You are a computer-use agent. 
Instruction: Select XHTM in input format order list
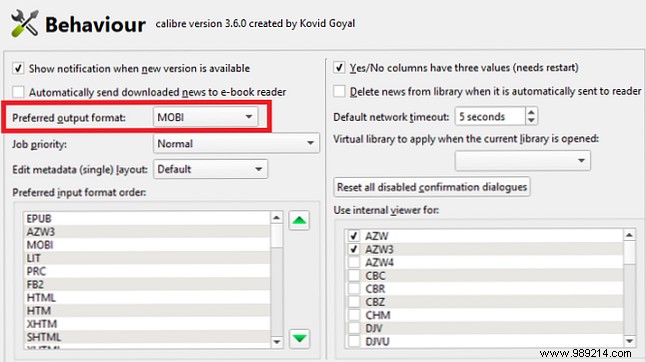point(147,324)
